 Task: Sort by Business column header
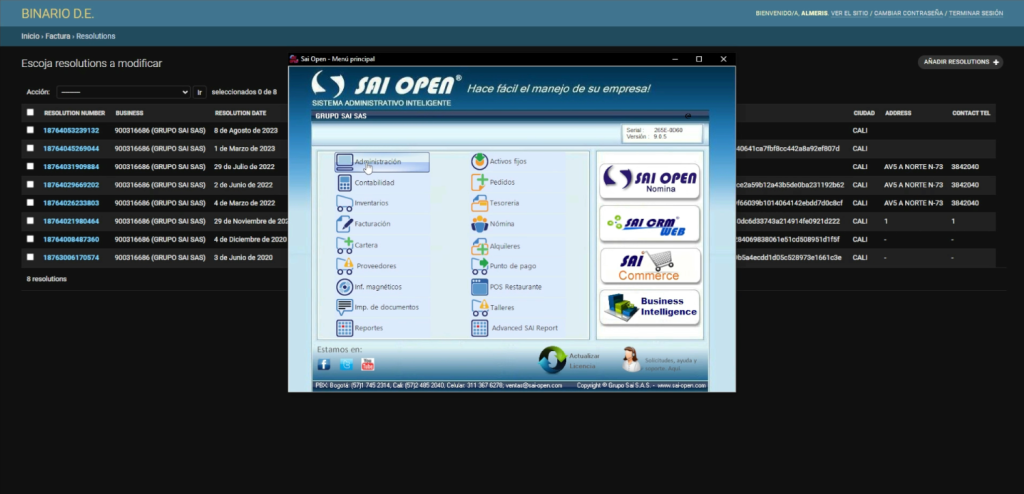point(129,113)
